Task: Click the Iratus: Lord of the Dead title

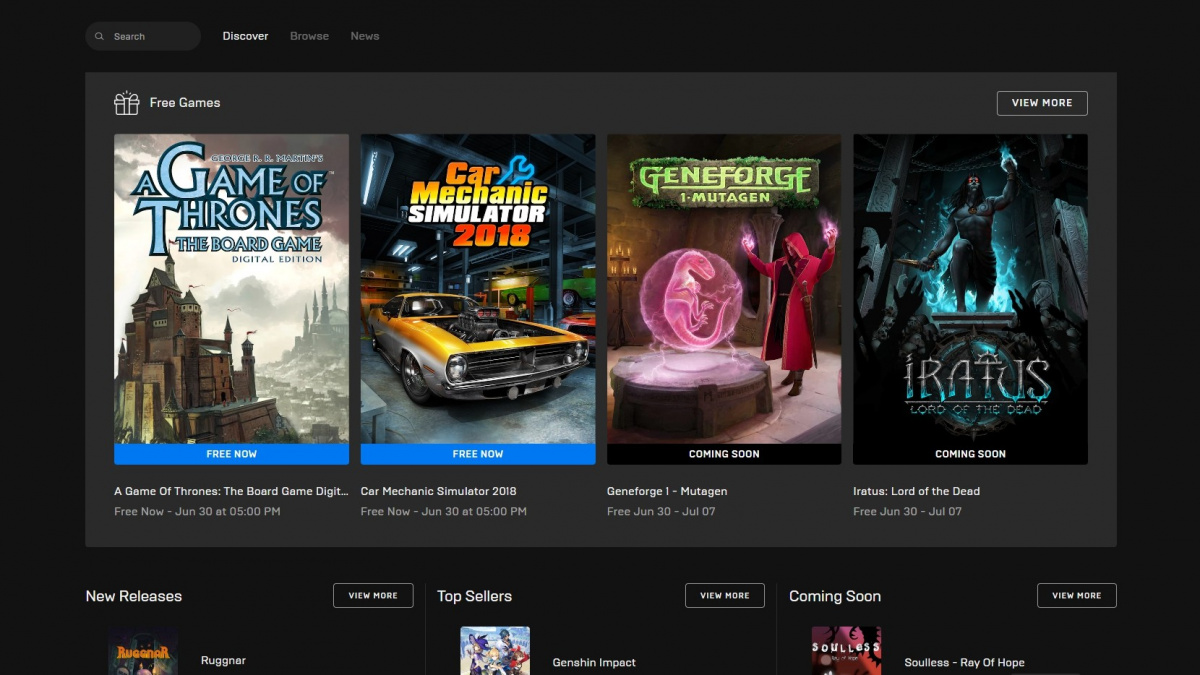Action: click(916, 491)
